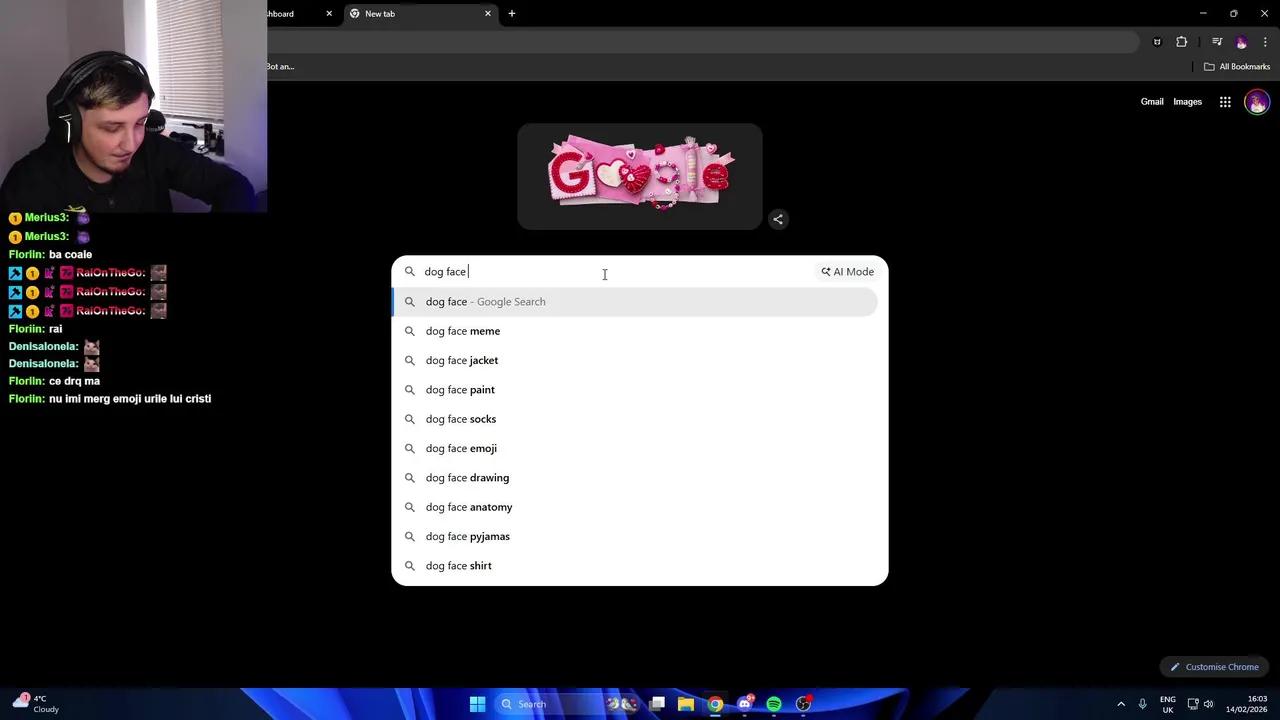Viewport: 1280px width, 720px height.
Task: Close the dashboard tab
Action: click(329, 14)
